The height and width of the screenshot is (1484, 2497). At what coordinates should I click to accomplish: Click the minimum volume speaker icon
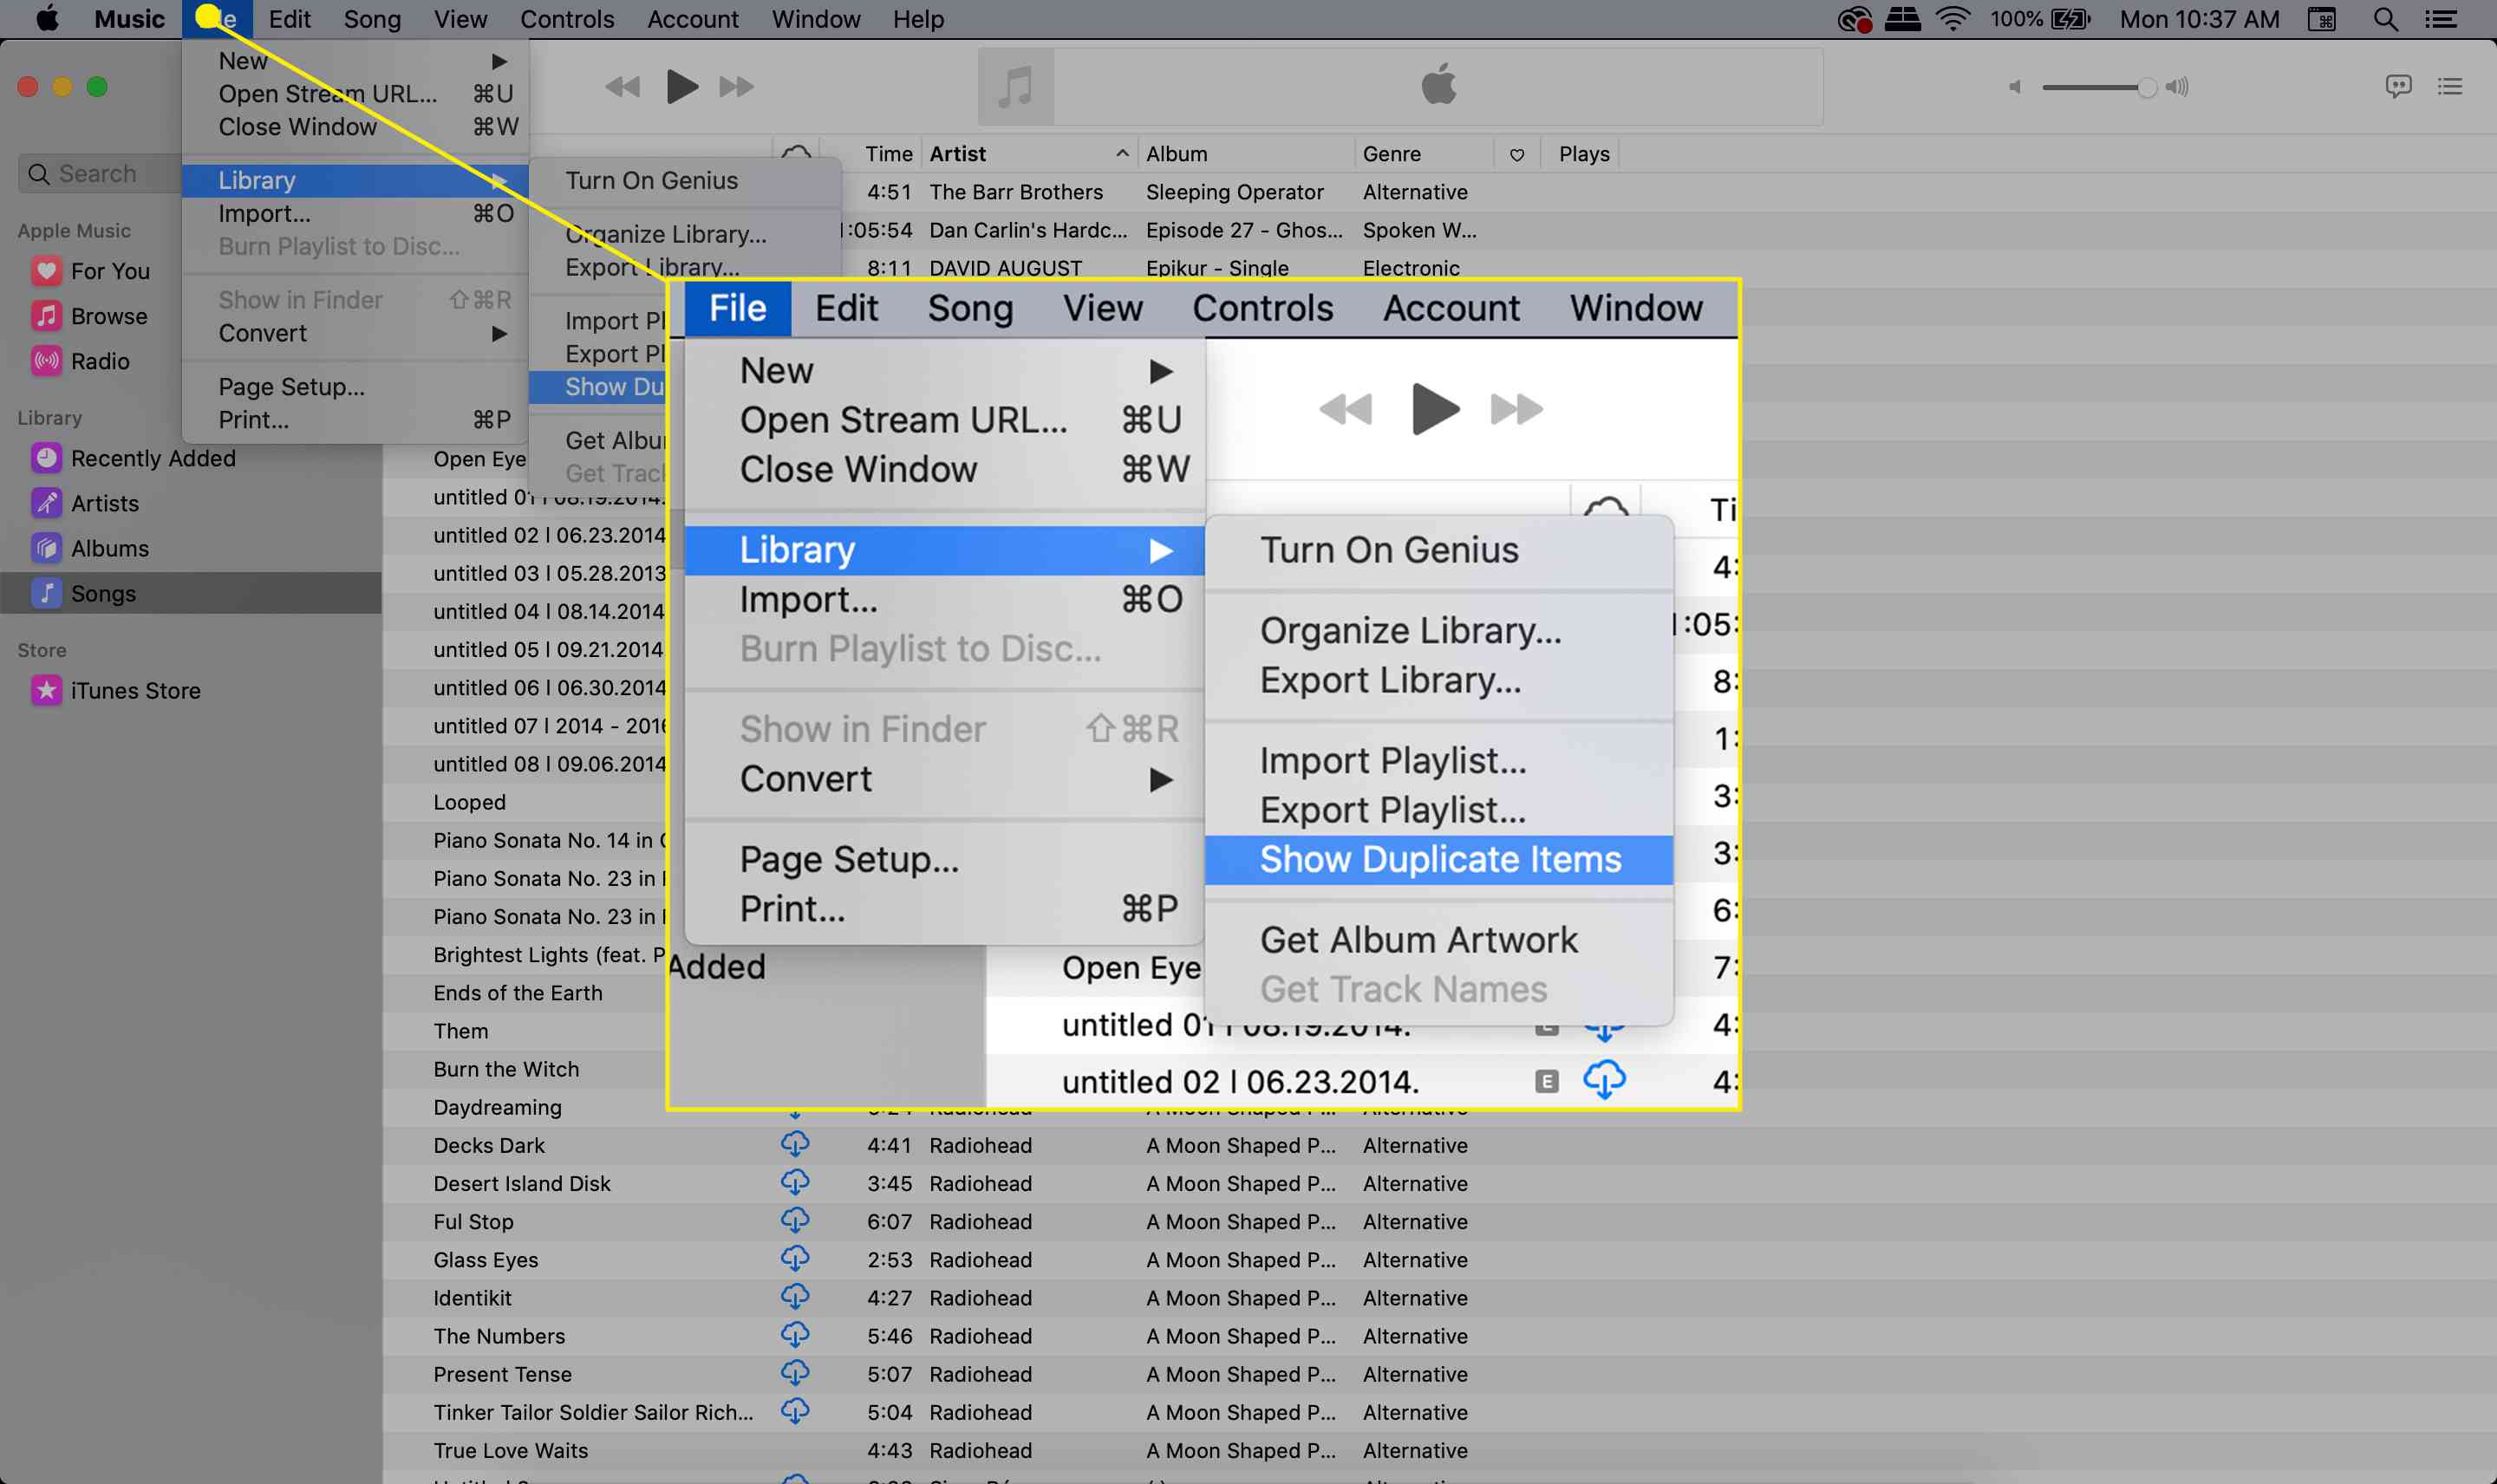click(2015, 87)
